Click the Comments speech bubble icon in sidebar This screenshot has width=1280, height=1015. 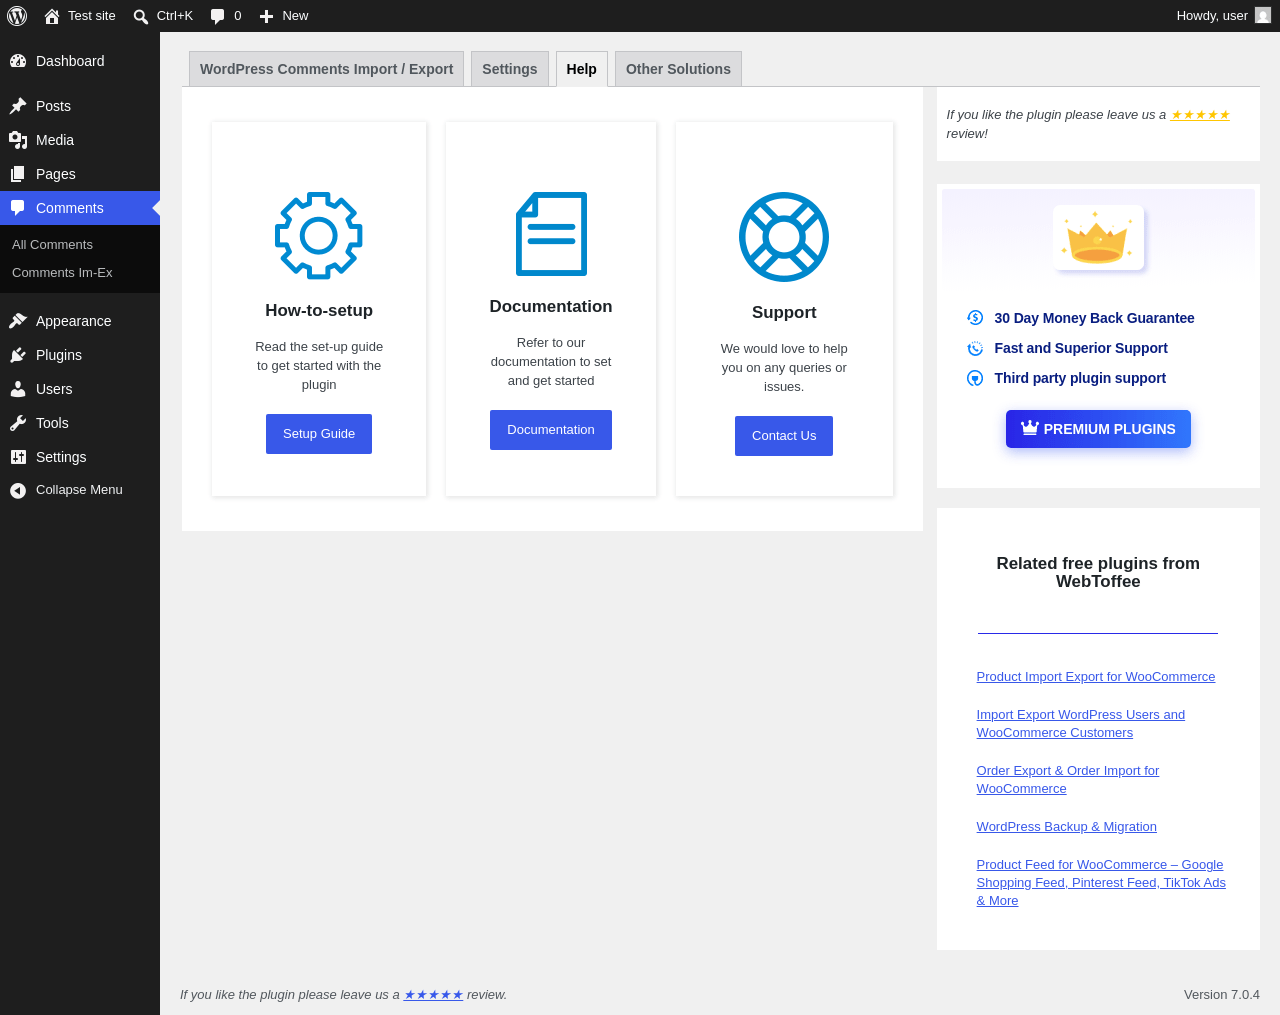18,208
